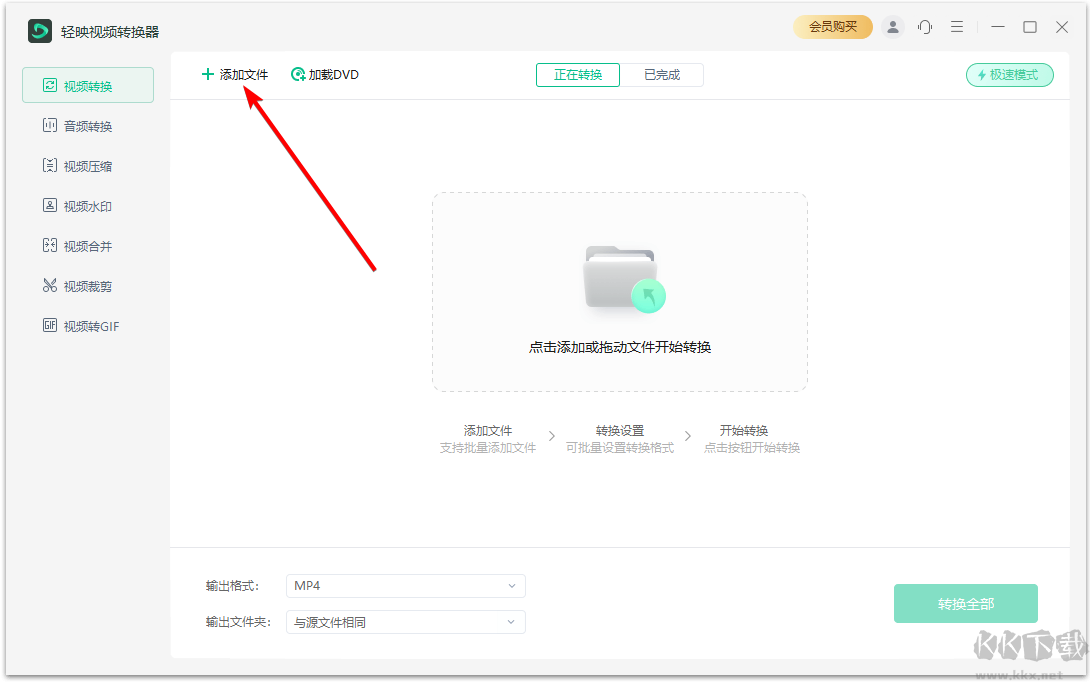
Task: Open the 视频转GIF converter
Action: [x=88, y=325]
